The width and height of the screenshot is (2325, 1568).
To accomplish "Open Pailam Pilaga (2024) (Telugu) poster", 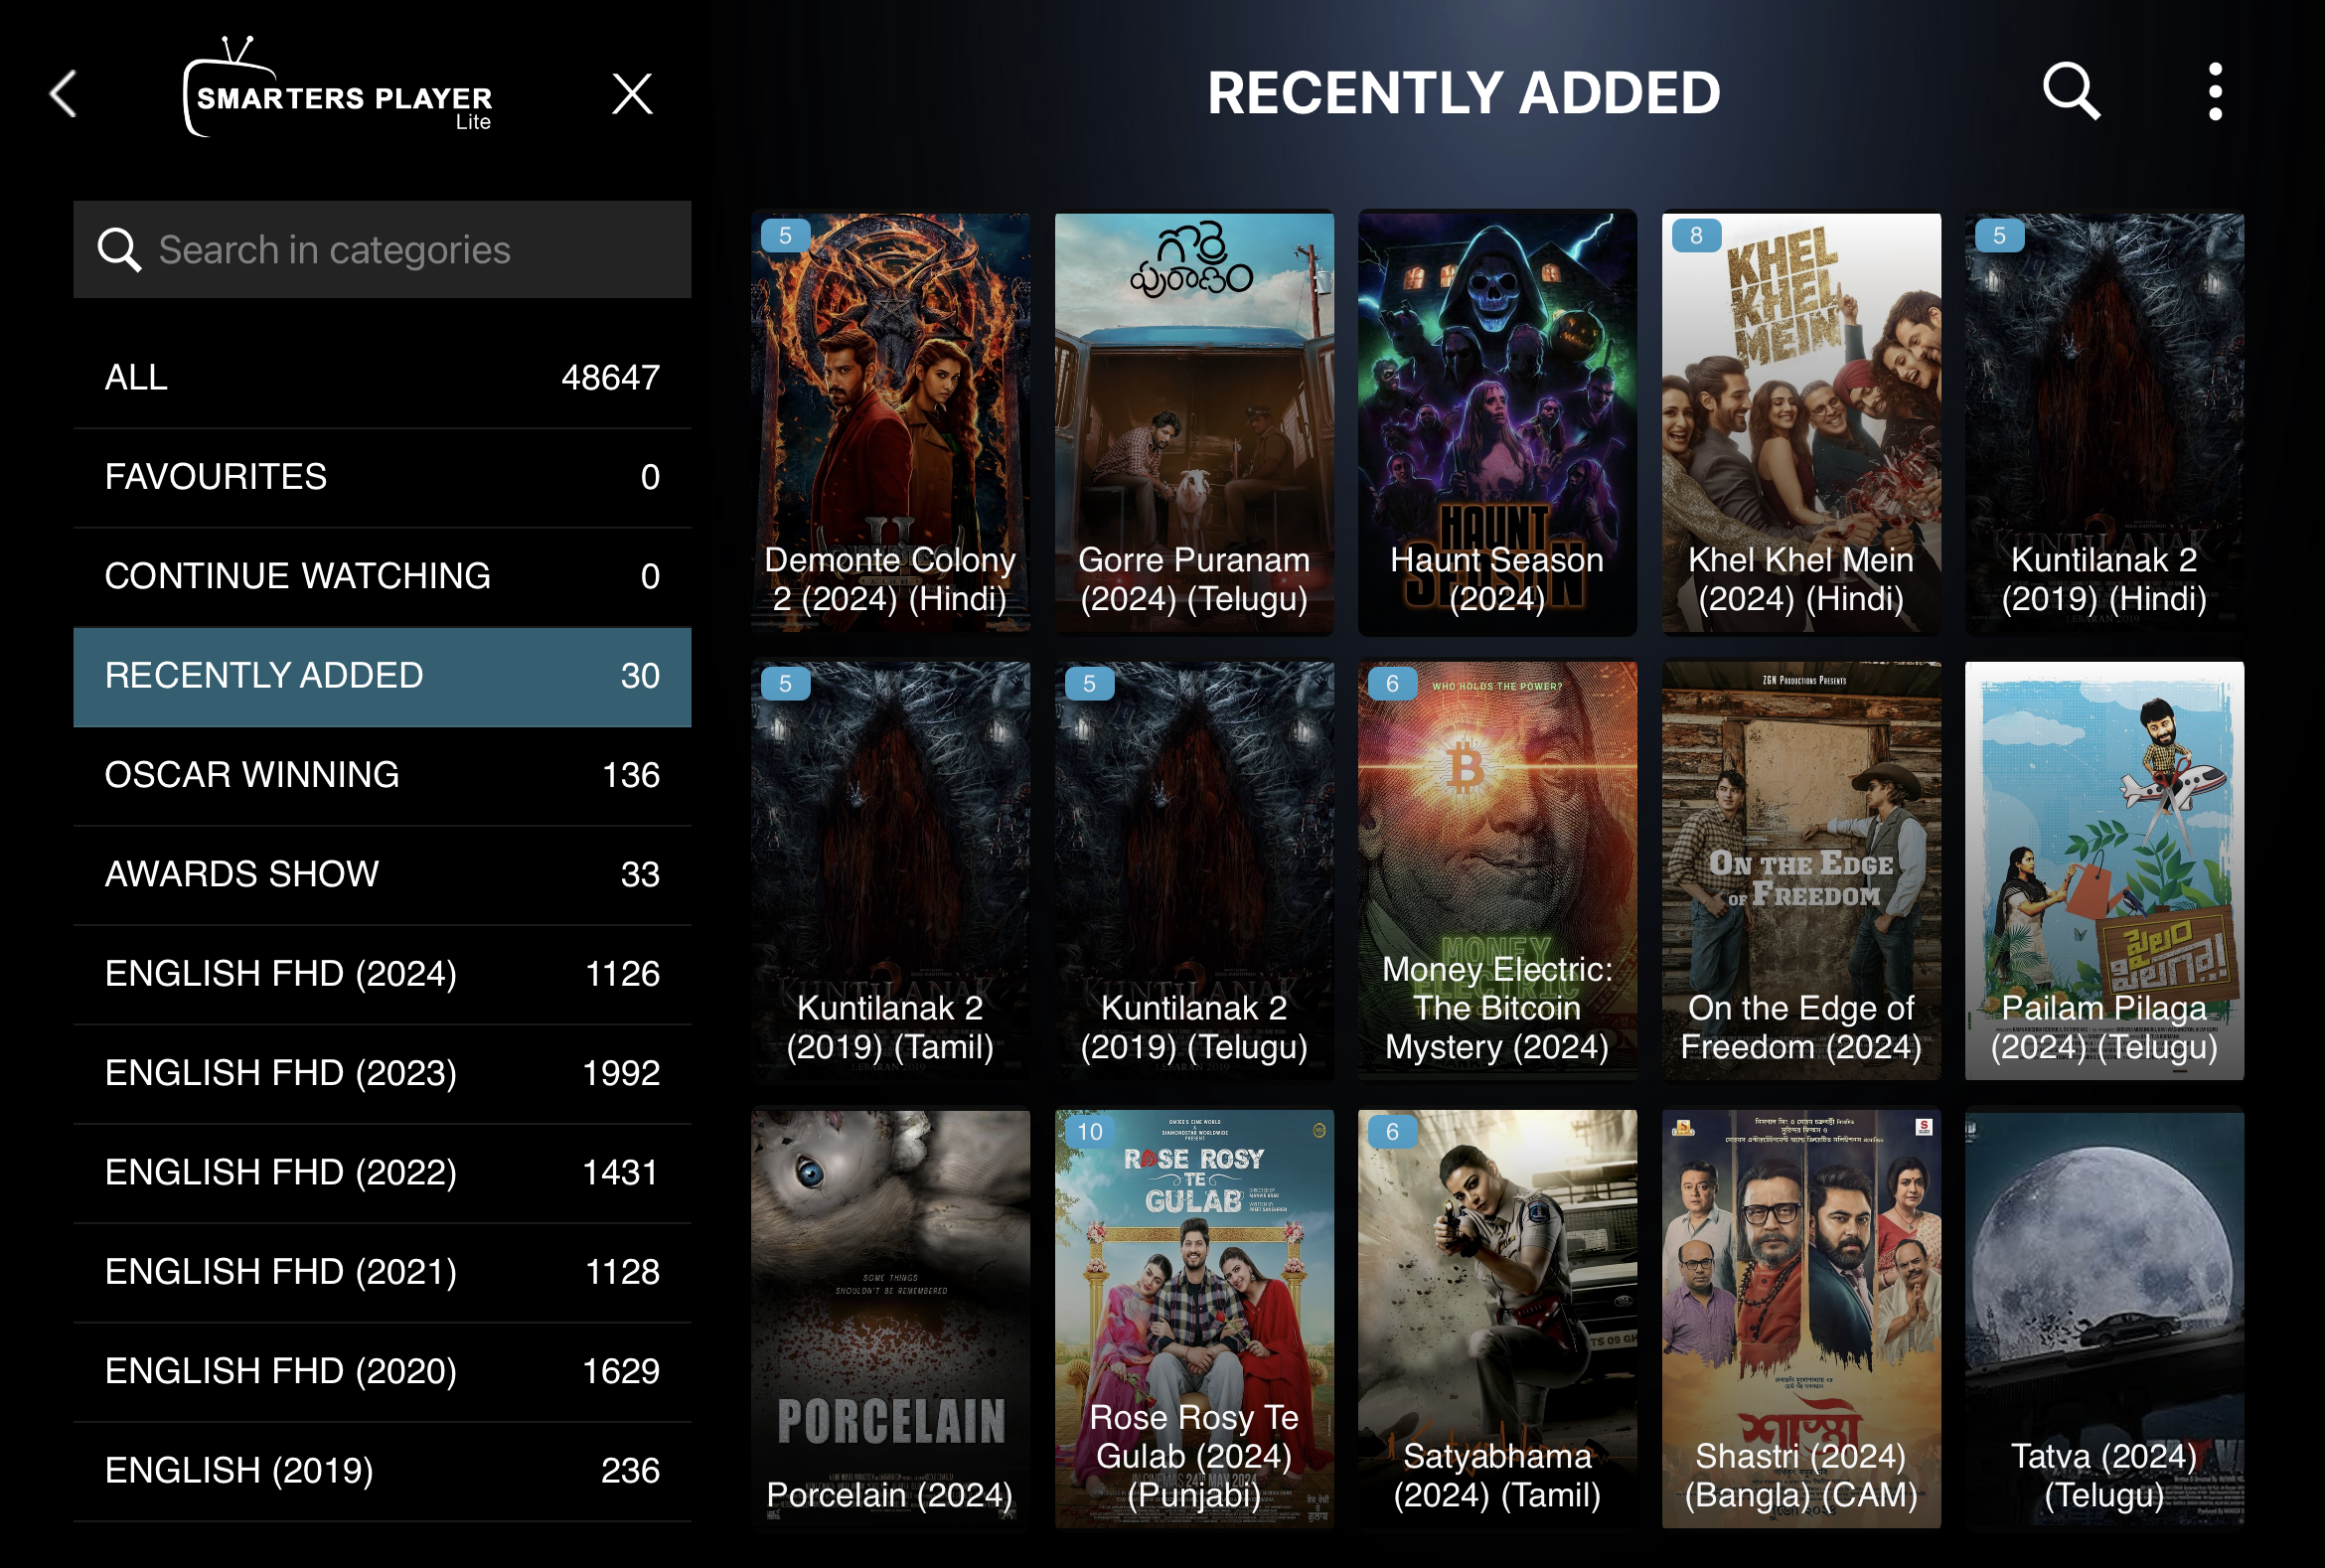I will (x=2104, y=870).
